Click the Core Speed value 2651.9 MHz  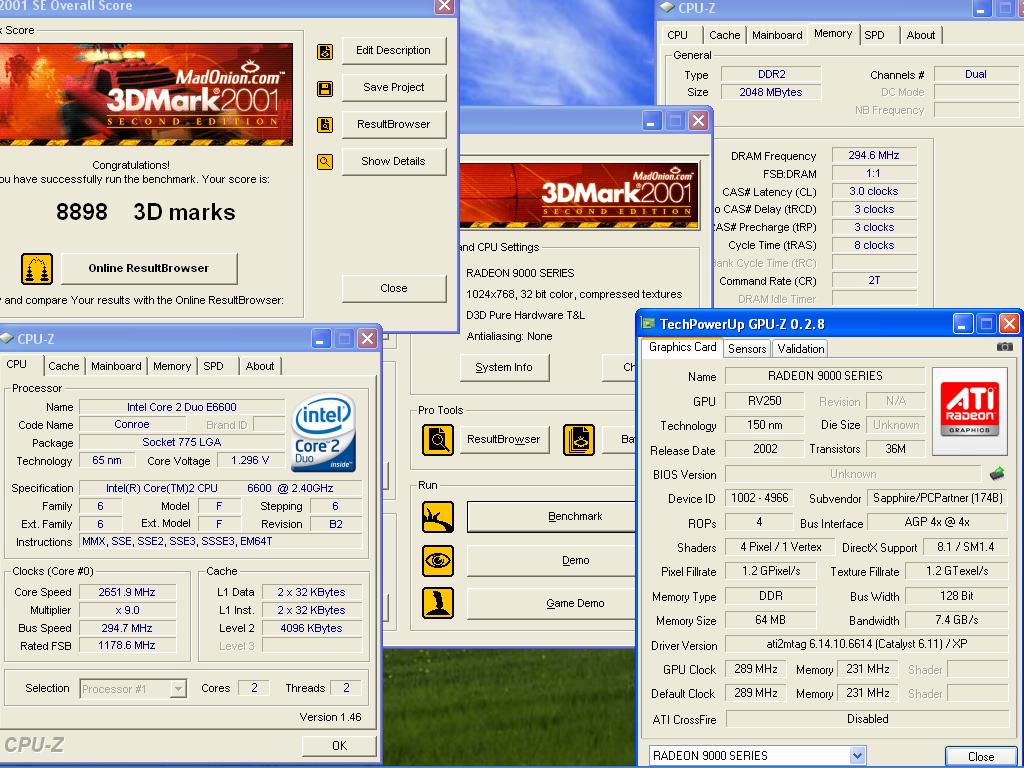pos(127,592)
